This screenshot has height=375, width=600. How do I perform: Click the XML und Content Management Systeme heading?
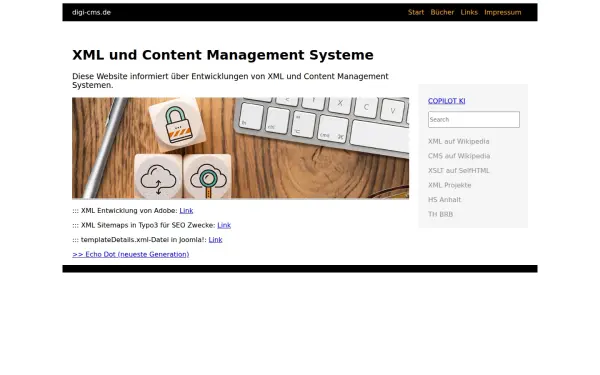click(x=223, y=55)
